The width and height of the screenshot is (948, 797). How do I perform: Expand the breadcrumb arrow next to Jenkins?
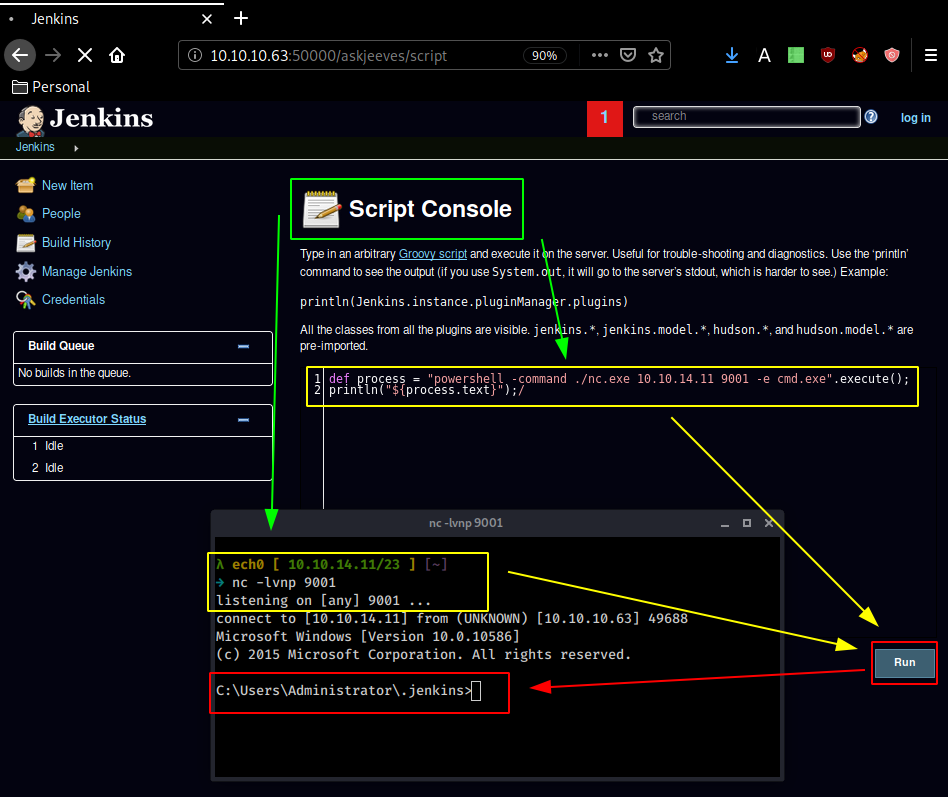76,148
